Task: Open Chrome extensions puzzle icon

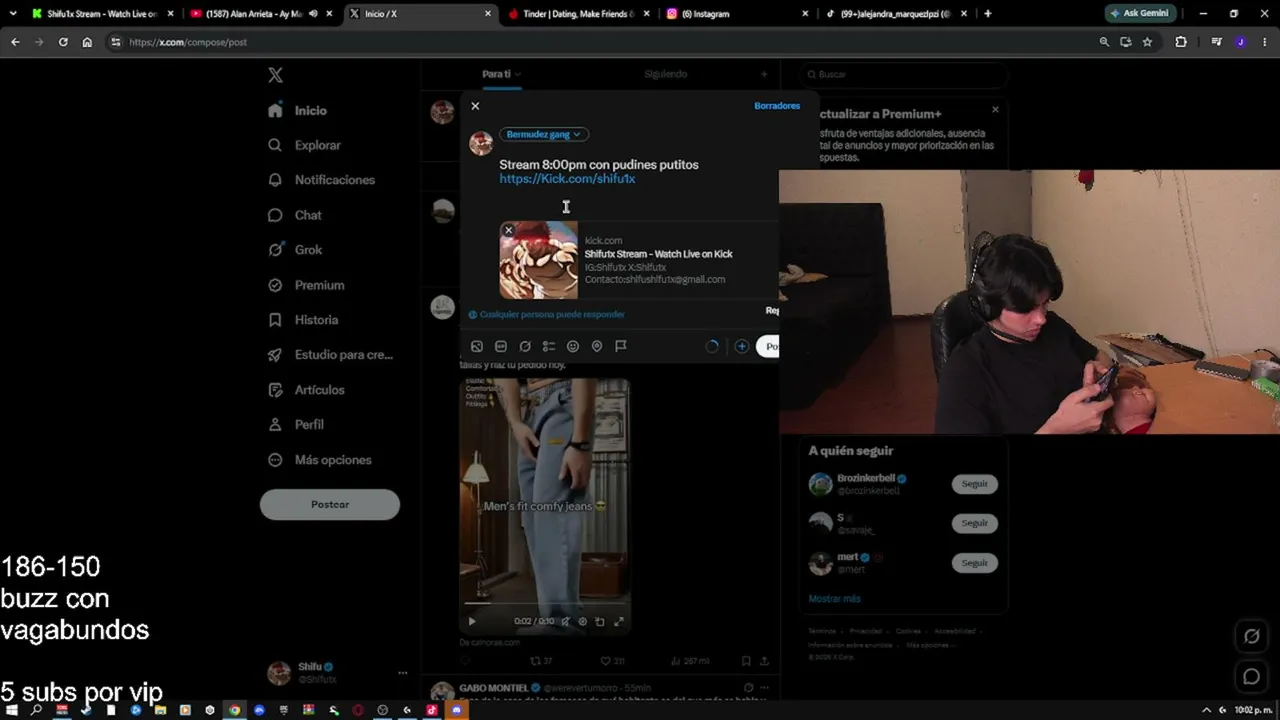Action: [1181, 42]
